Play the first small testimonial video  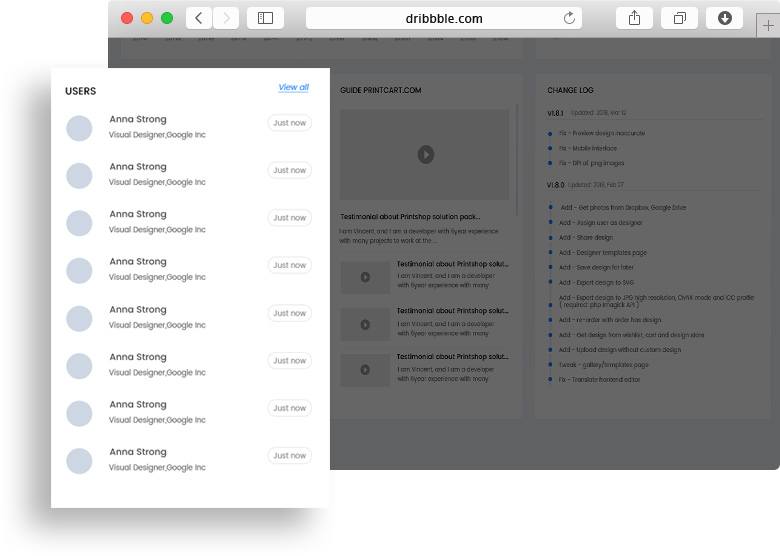pos(365,277)
